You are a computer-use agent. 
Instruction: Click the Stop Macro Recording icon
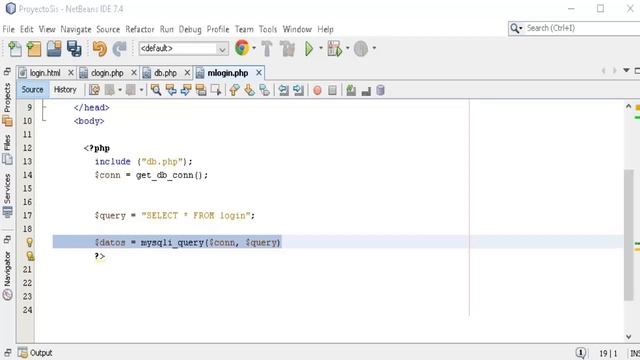click(x=332, y=90)
